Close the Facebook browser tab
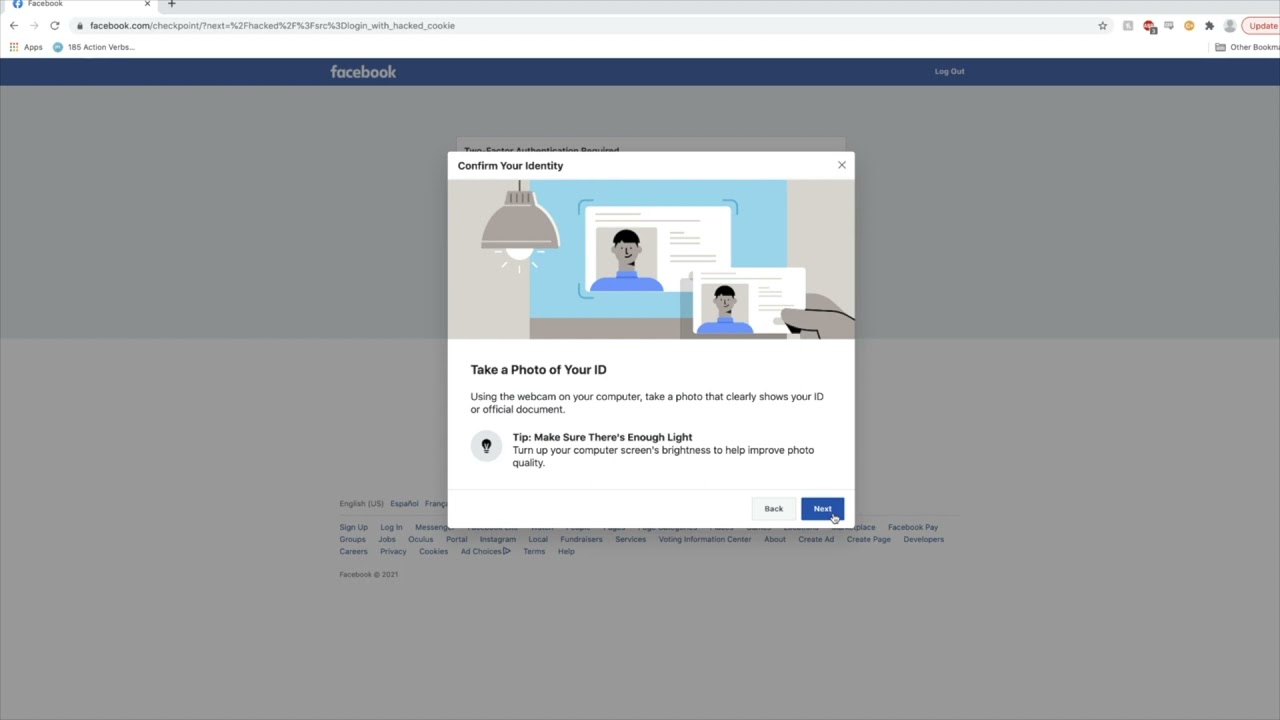The width and height of the screenshot is (1280, 720). (147, 4)
